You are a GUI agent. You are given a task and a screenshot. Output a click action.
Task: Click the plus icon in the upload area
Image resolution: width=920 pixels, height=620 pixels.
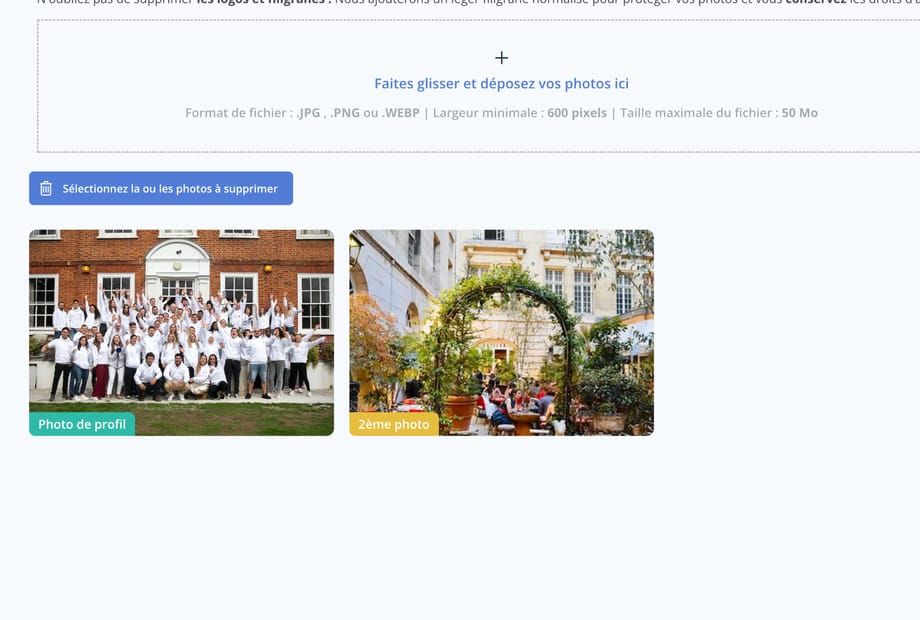(501, 57)
